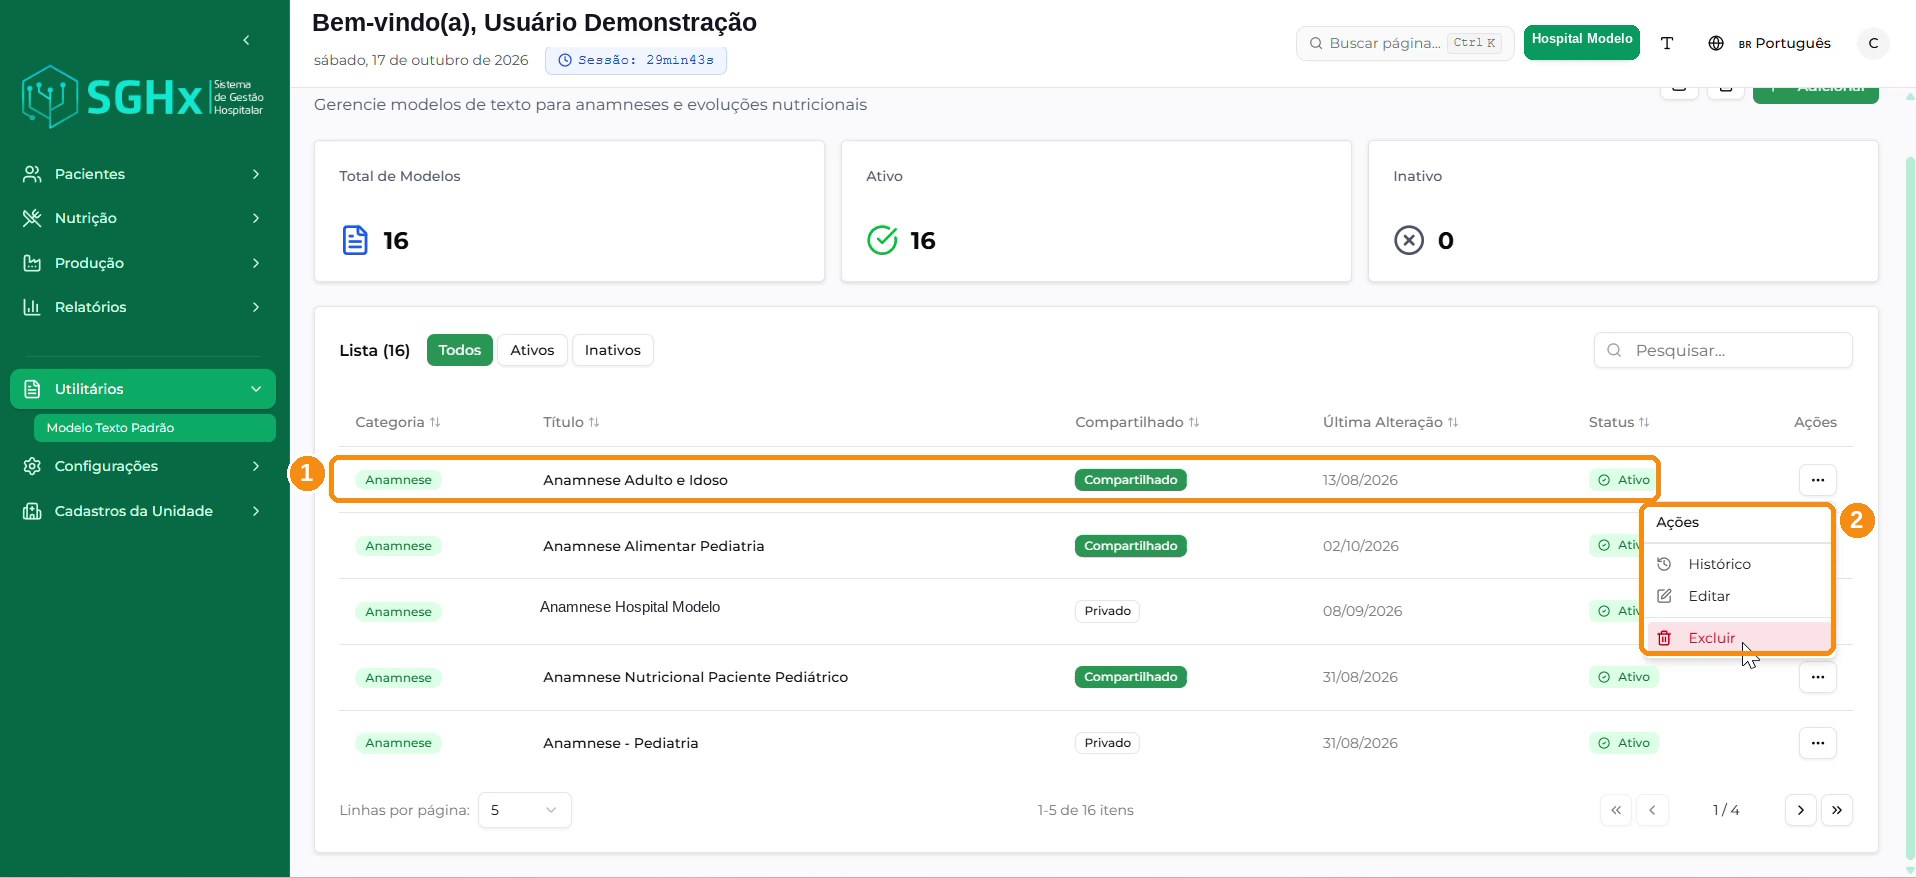
Task: Open actions menu for Anamnese Nutricional Paciente Pediátrico
Action: tap(1818, 677)
